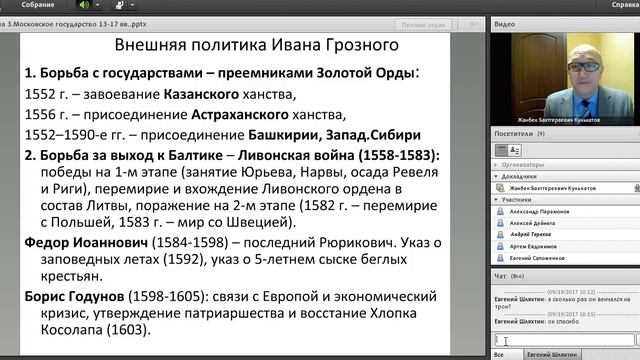This screenshot has height=360, width=640.
Task: Click microphone icon in Жанбек's row
Action: point(637,188)
